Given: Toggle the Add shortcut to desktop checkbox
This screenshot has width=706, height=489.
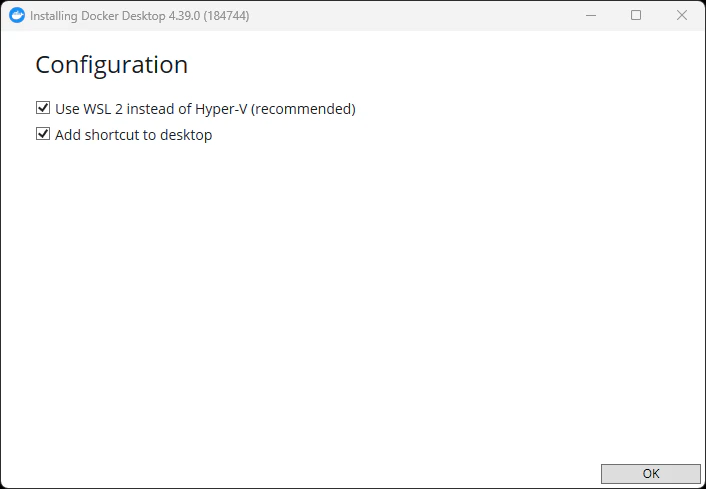Looking at the screenshot, I should click(x=43, y=134).
